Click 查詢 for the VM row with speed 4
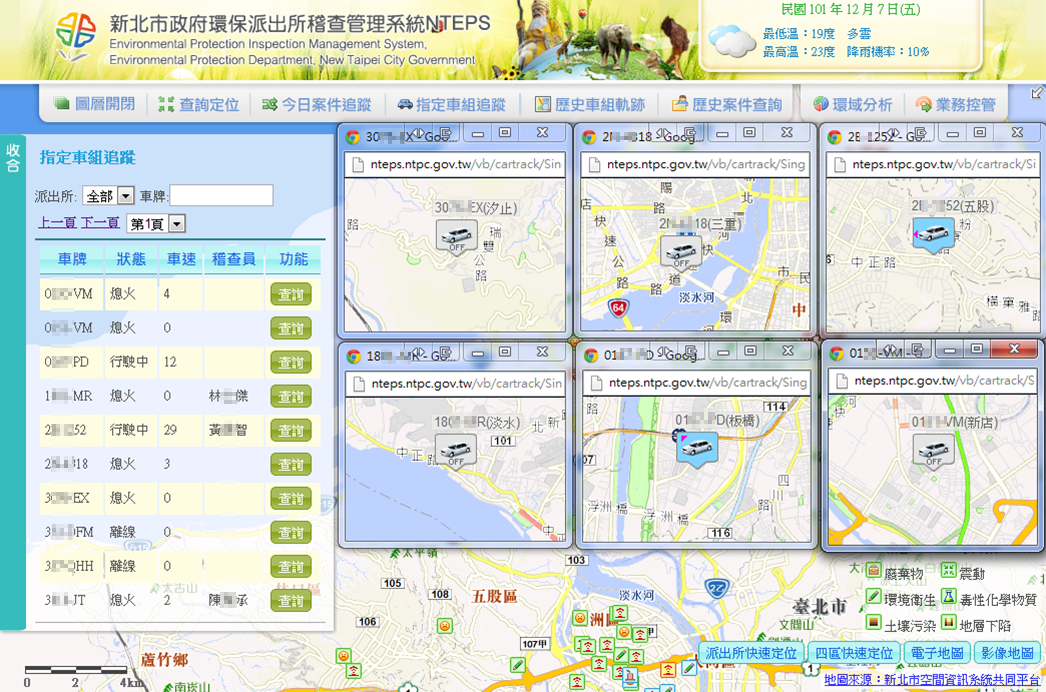Image resolution: width=1046 pixels, height=692 pixels. [x=291, y=294]
